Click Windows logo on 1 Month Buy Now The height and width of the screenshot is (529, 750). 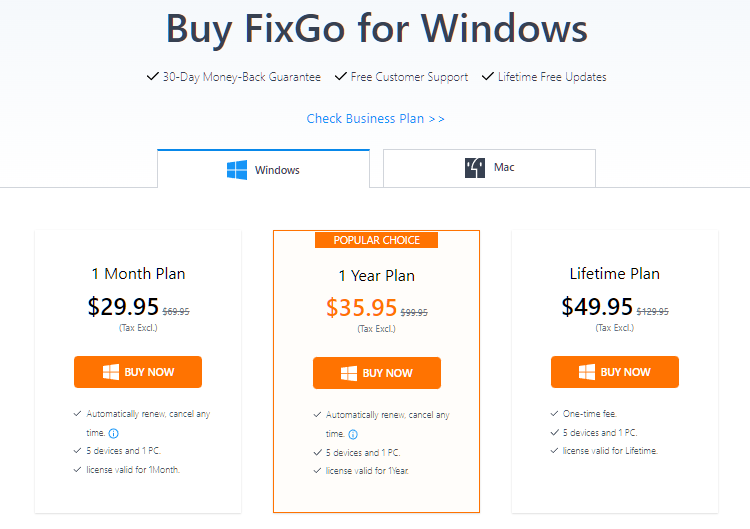[x=111, y=372]
